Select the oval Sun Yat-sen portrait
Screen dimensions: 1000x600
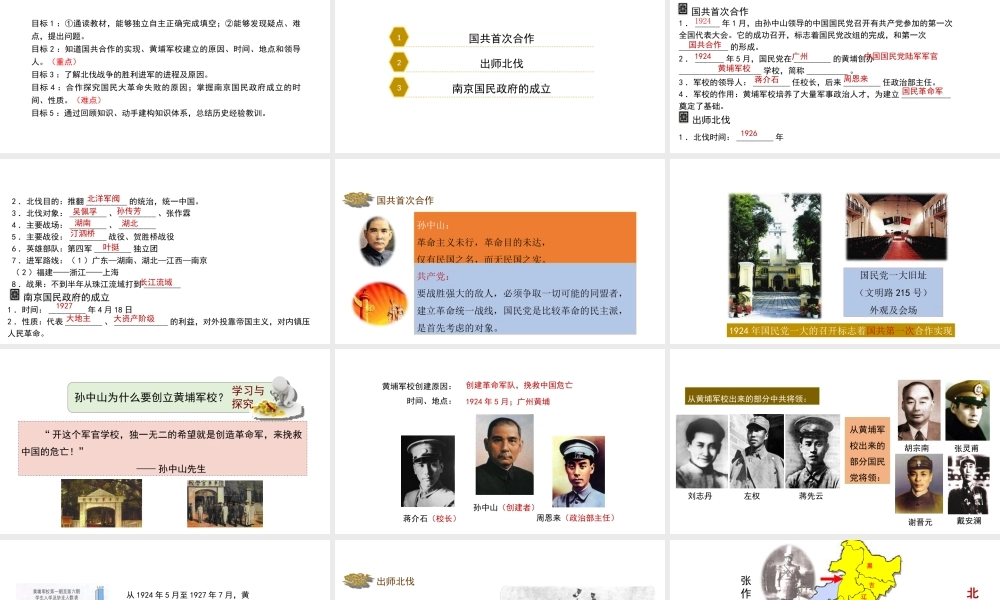coord(377,240)
